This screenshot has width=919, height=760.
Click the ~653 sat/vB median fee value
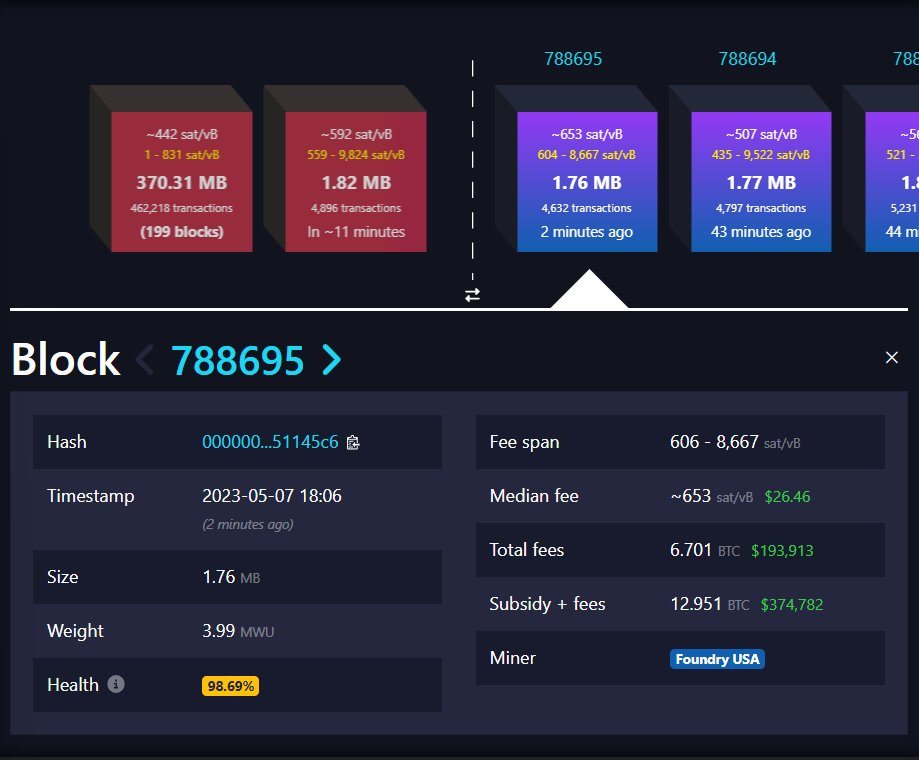[x=712, y=496]
